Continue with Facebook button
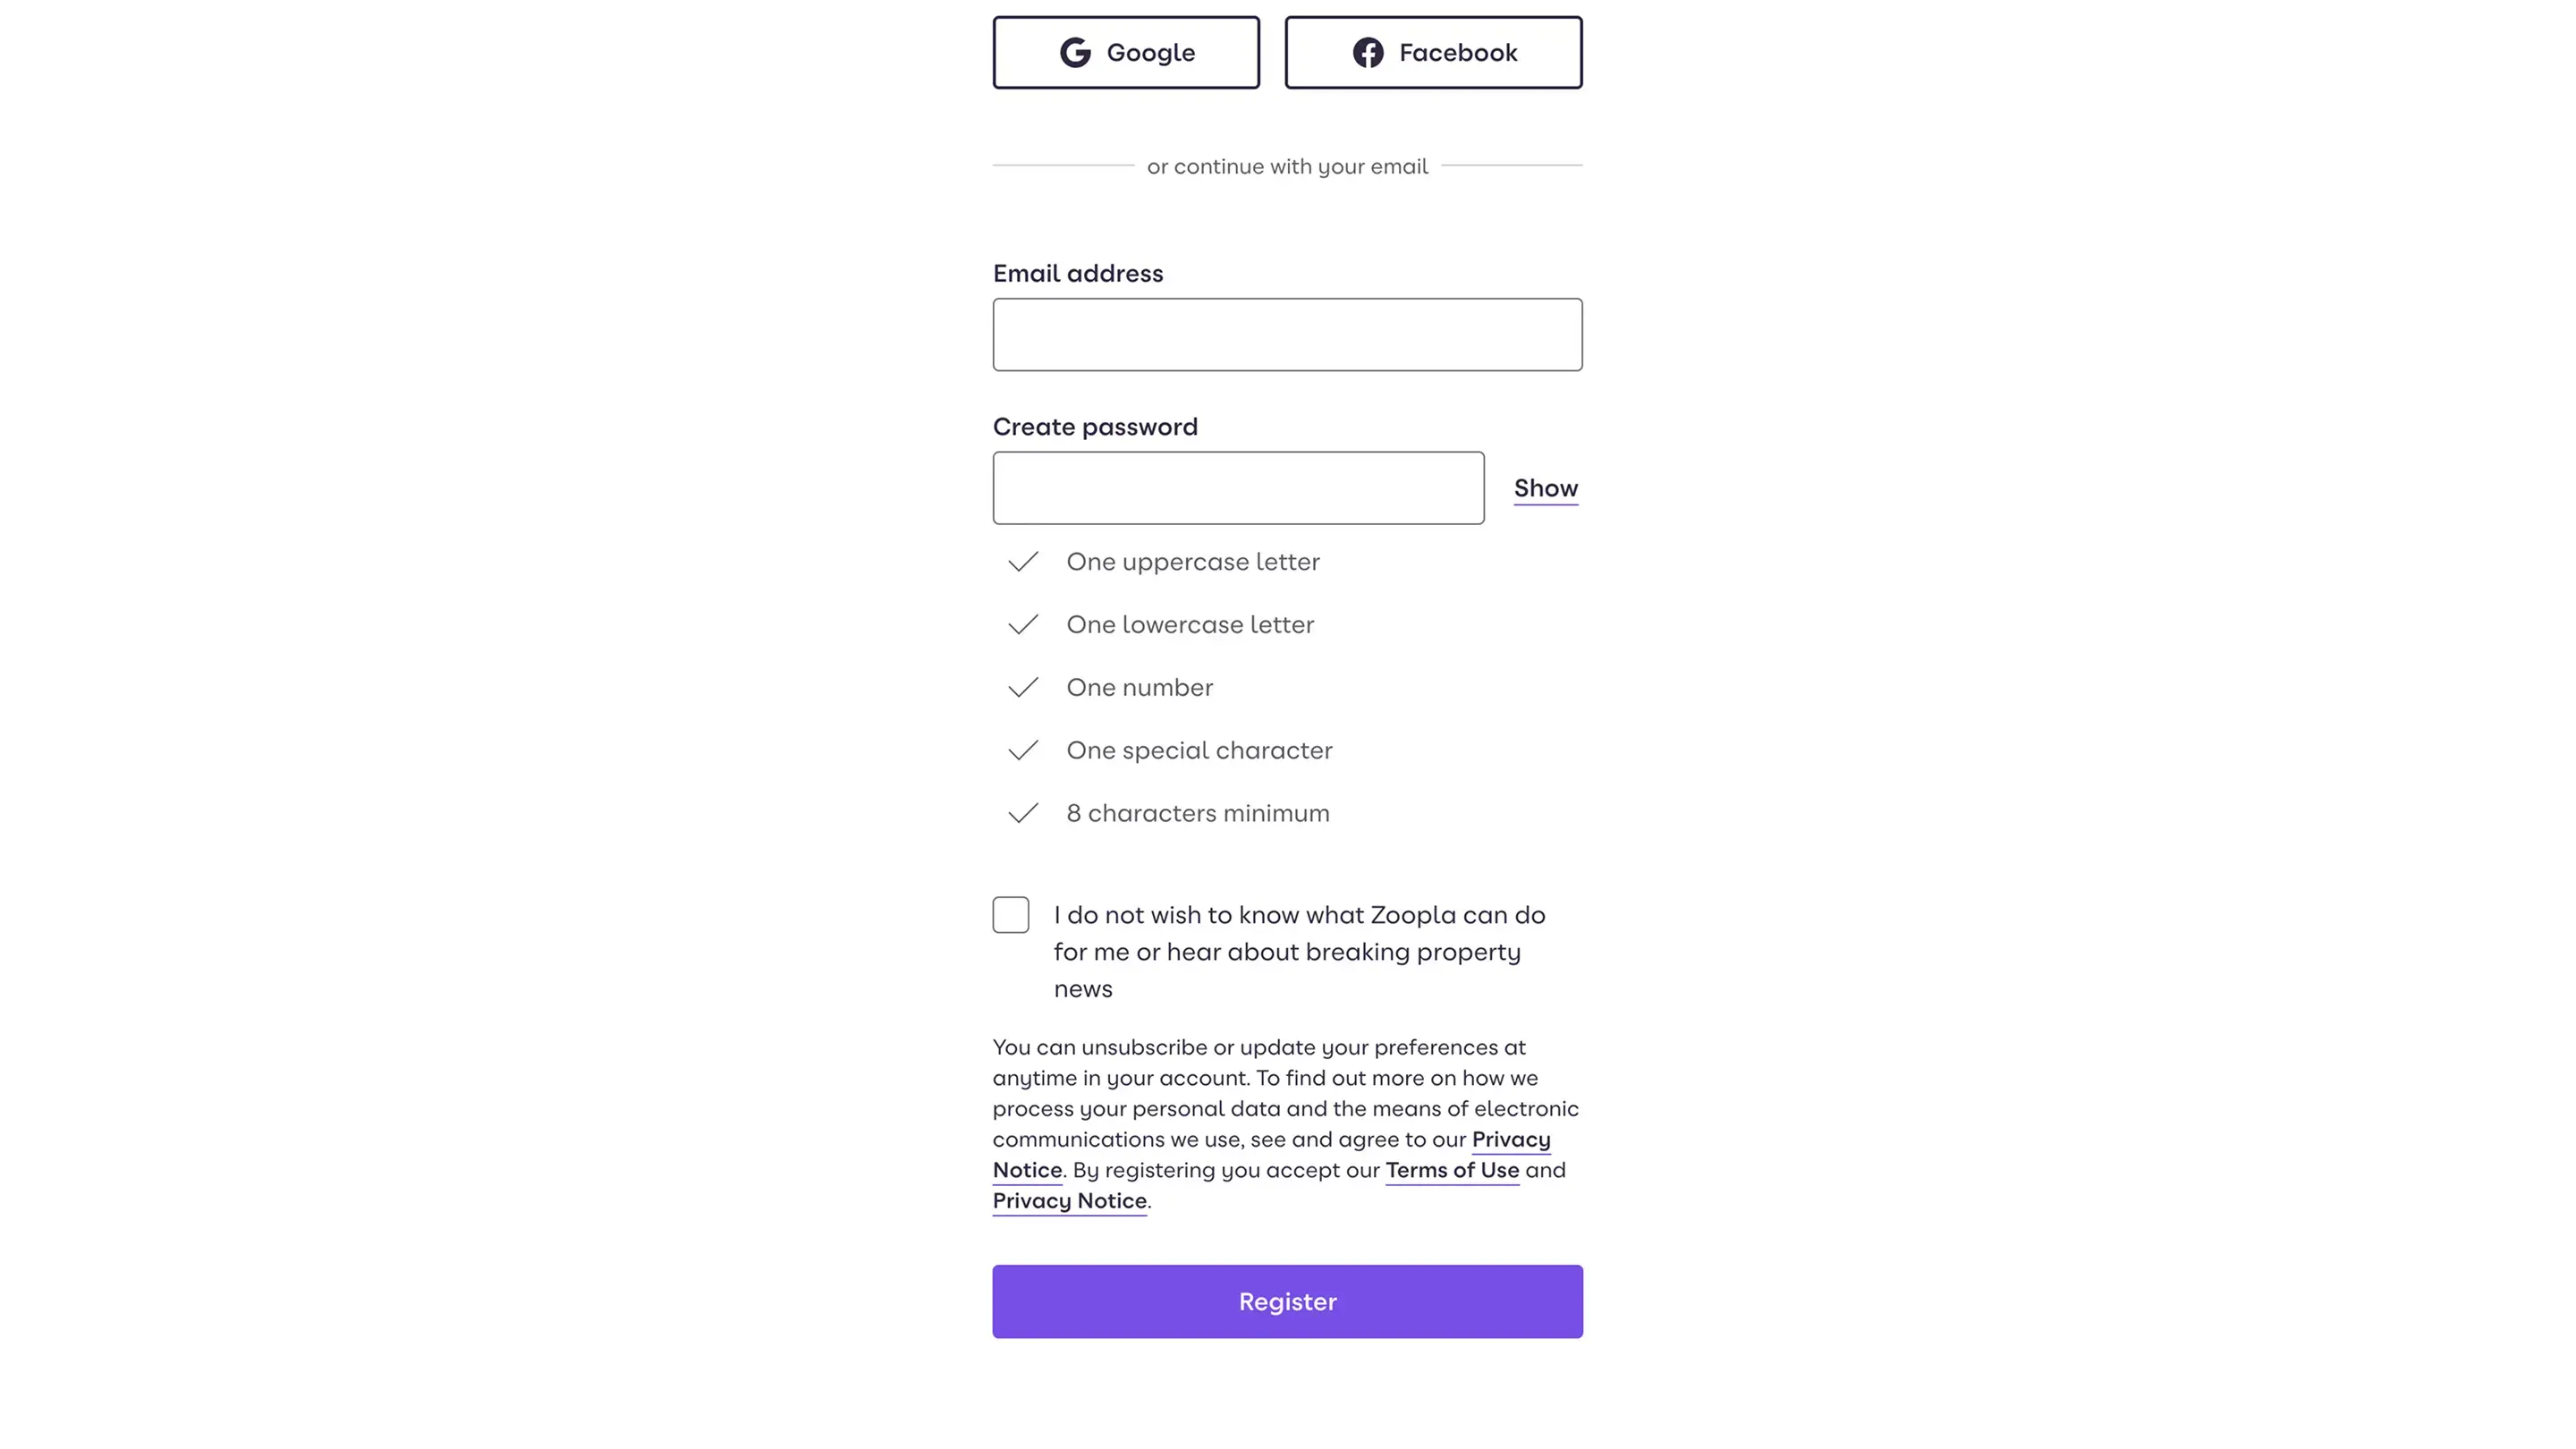Screen dimensions: 2576x1449 1433,53
